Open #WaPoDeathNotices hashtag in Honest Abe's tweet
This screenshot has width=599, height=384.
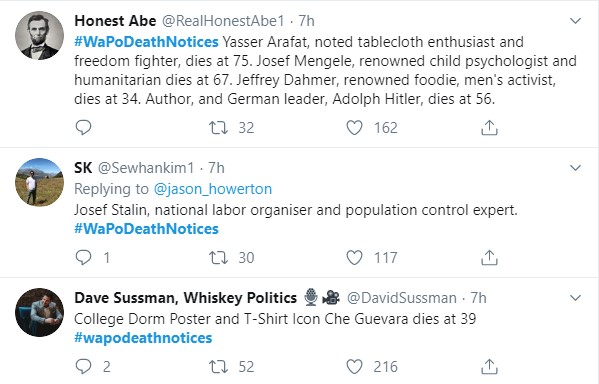pos(146,42)
